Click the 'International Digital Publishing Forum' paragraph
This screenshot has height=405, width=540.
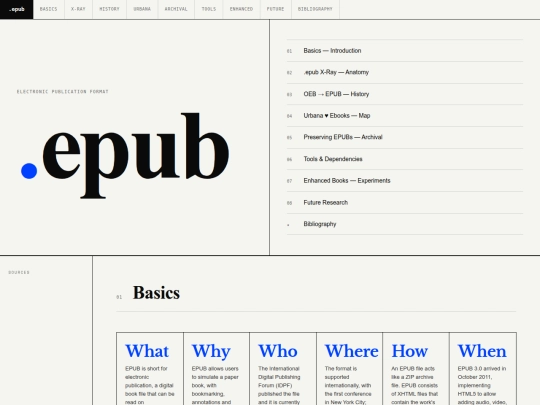coord(279,385)
